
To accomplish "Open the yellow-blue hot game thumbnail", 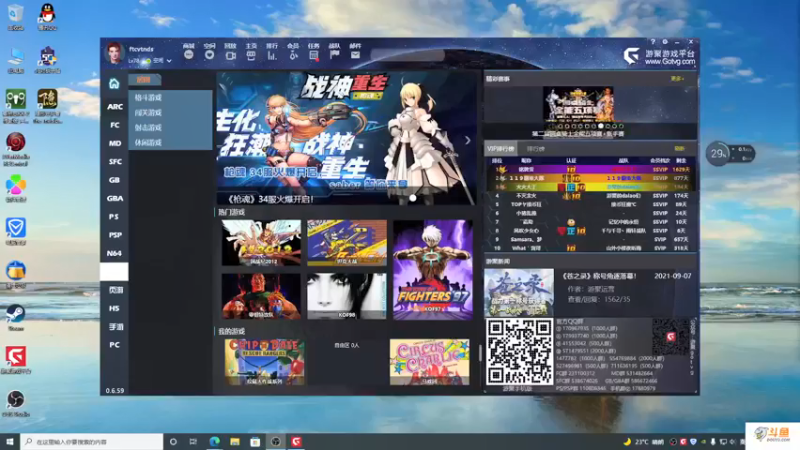I will click(347, 242).
